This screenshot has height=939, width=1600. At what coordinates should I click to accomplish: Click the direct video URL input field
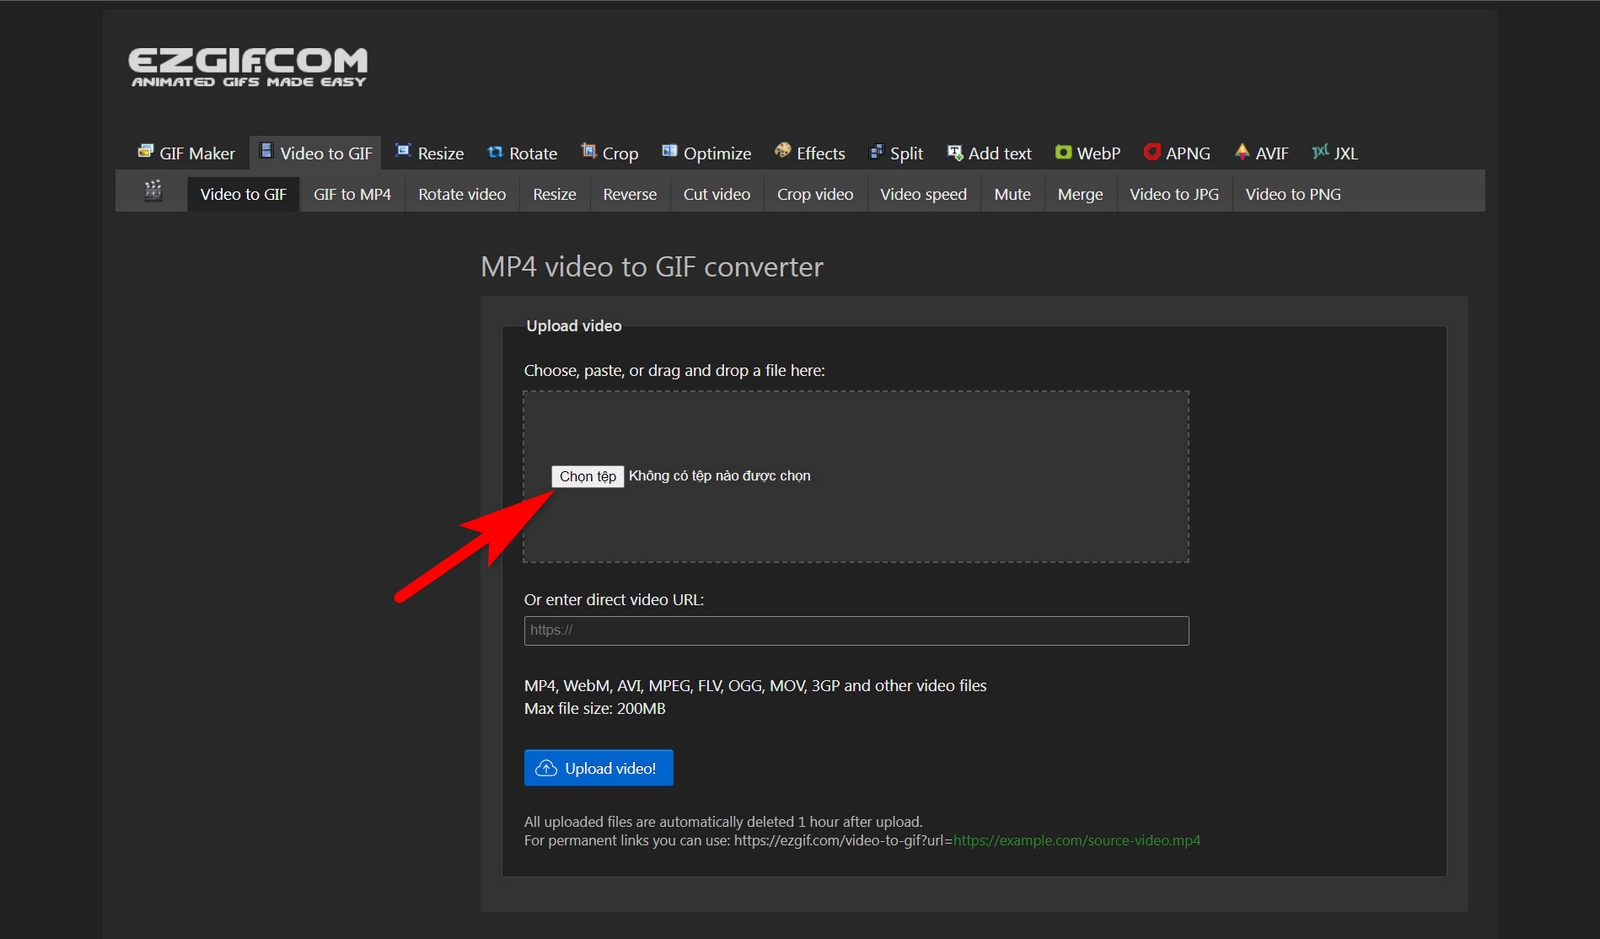click(x=856, y=630)
